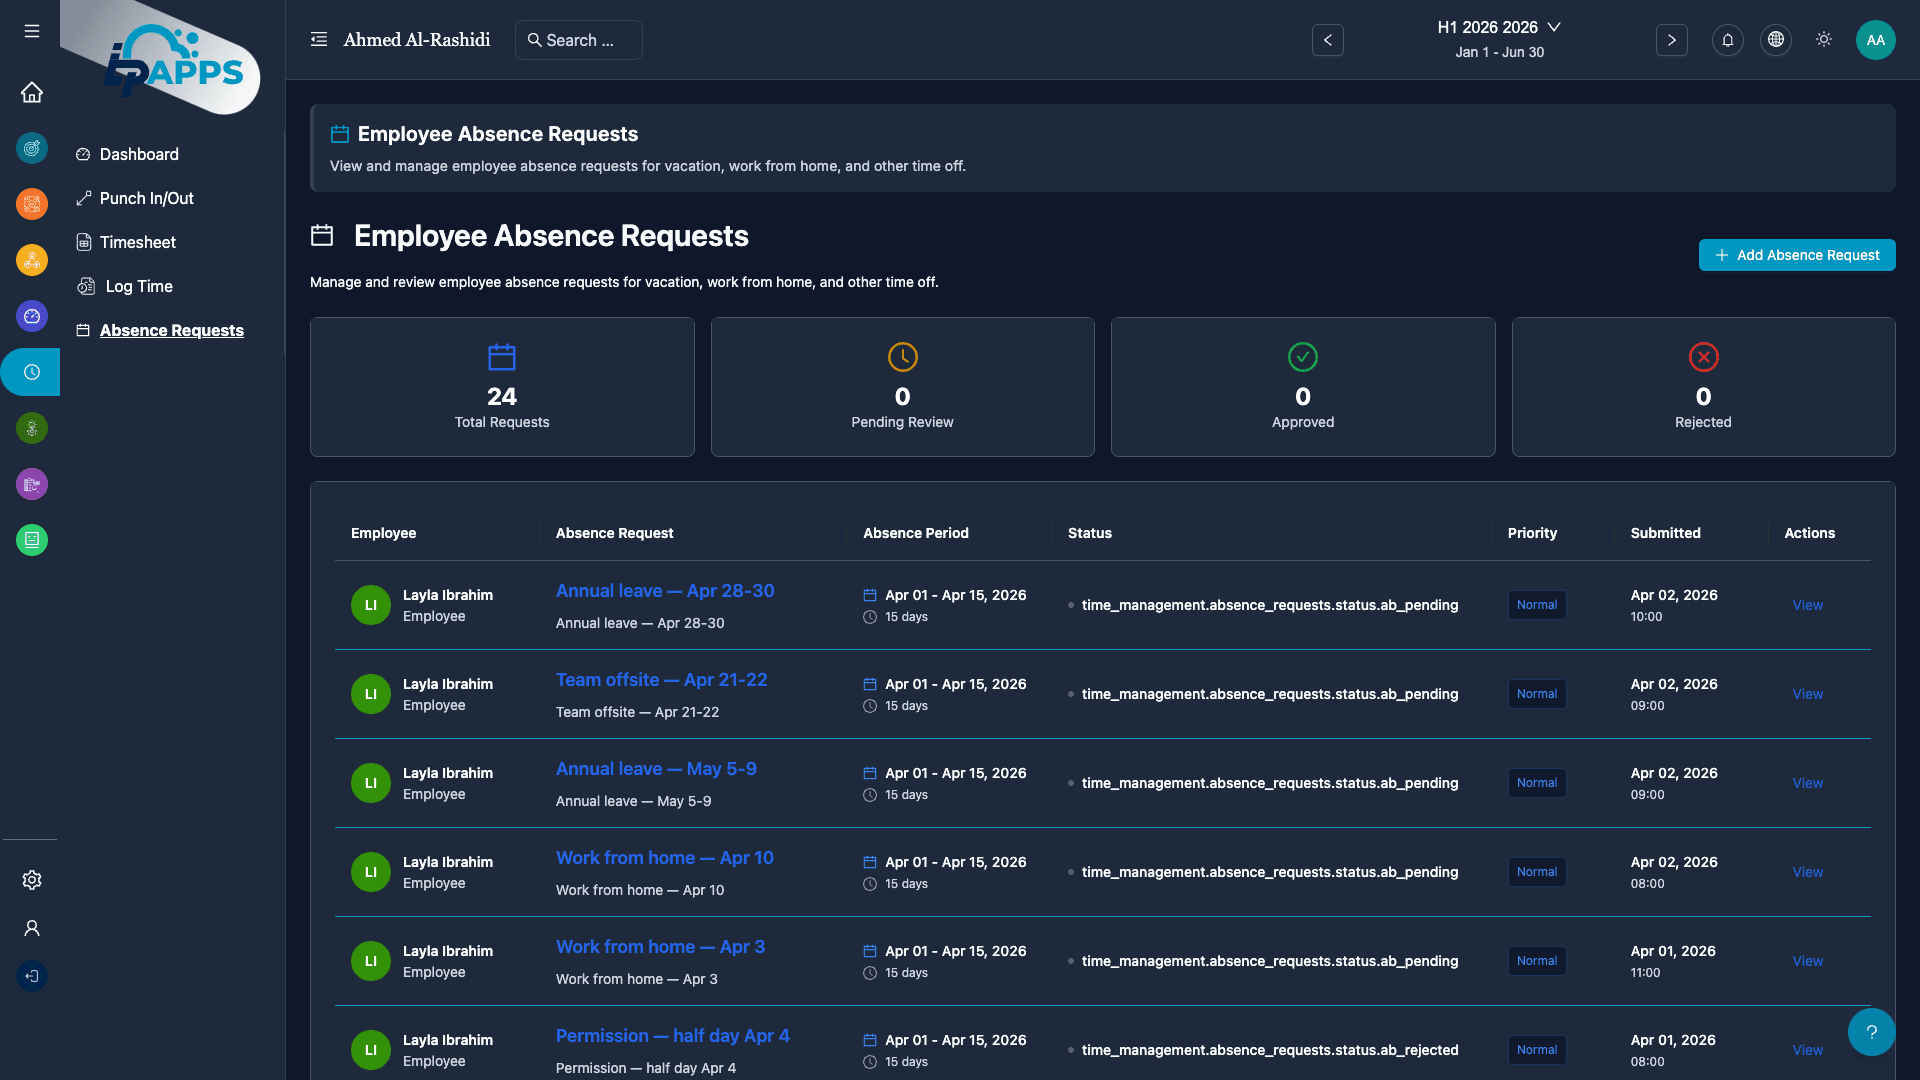Expand the H1 2026 period dropdown
The image size is (1920, 1080).
point(1498,28)
